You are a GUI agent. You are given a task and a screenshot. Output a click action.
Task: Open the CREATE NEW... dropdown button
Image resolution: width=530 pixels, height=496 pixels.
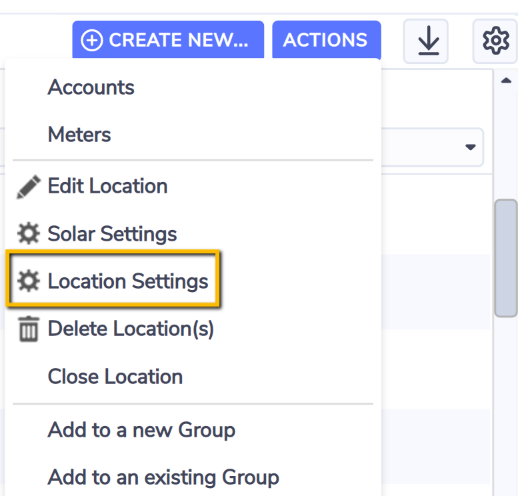(x=168, y=40)
